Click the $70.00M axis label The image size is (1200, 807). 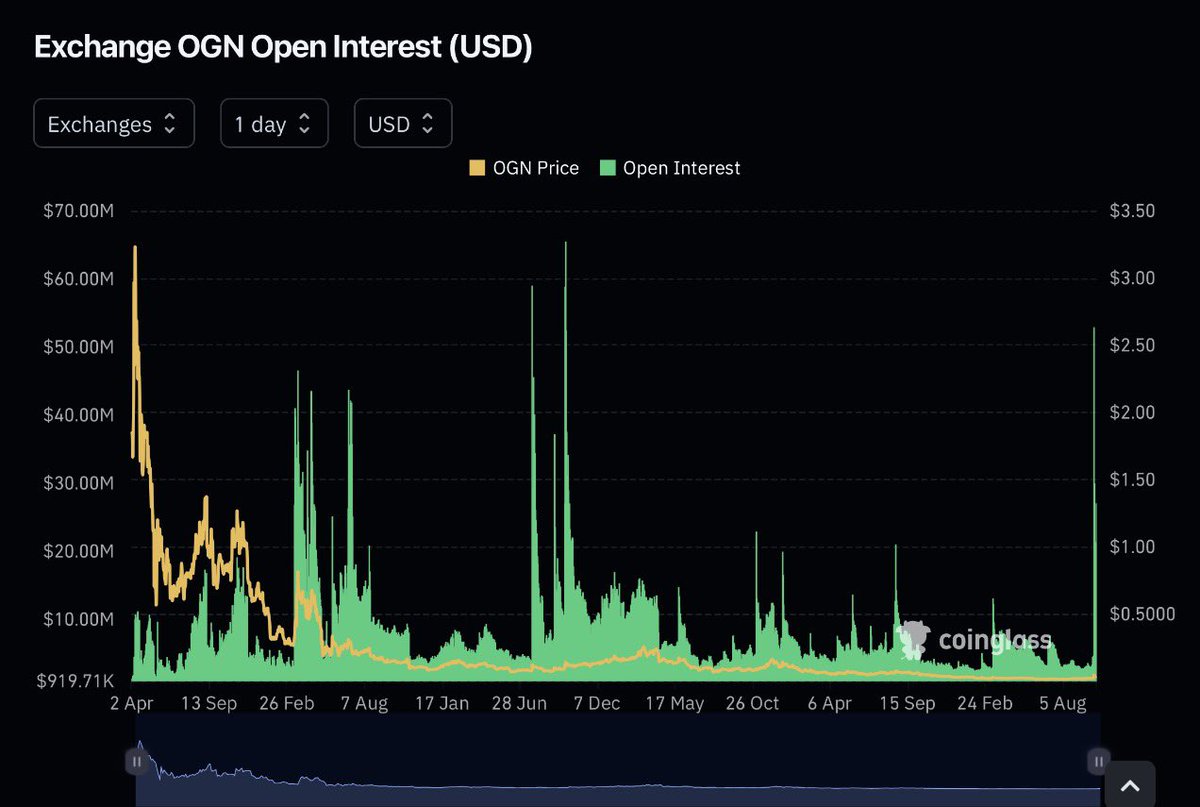point(79,211)
